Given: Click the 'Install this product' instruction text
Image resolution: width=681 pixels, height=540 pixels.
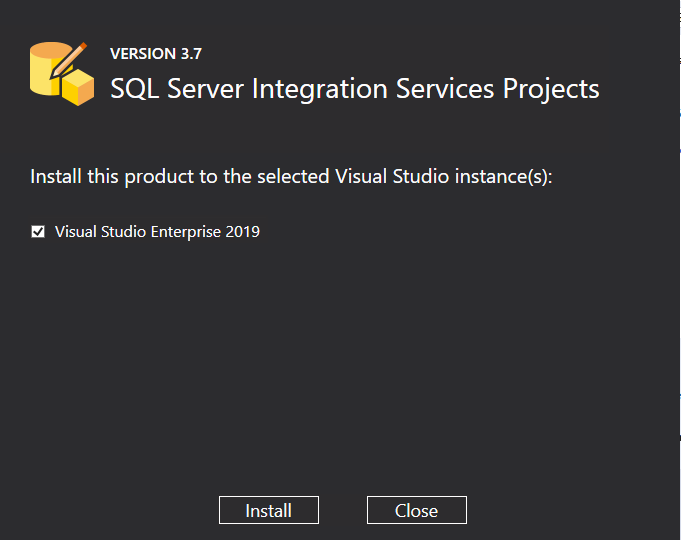Looking at the screenshot, I should click(x=291, y=177).
